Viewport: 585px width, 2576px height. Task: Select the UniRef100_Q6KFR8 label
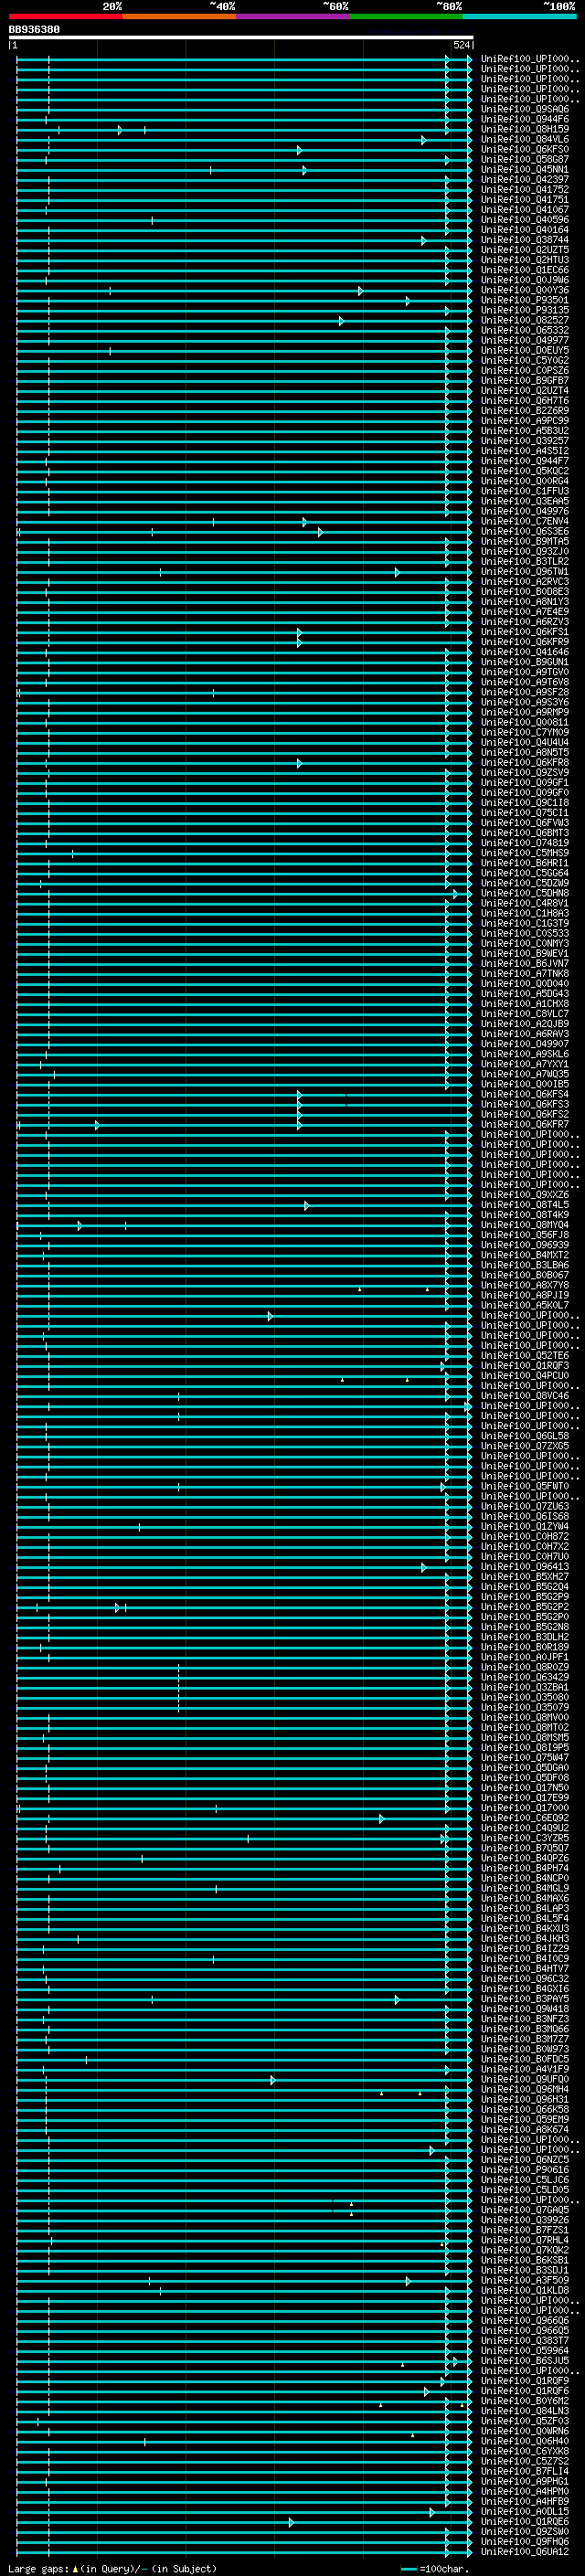[525, 763]
